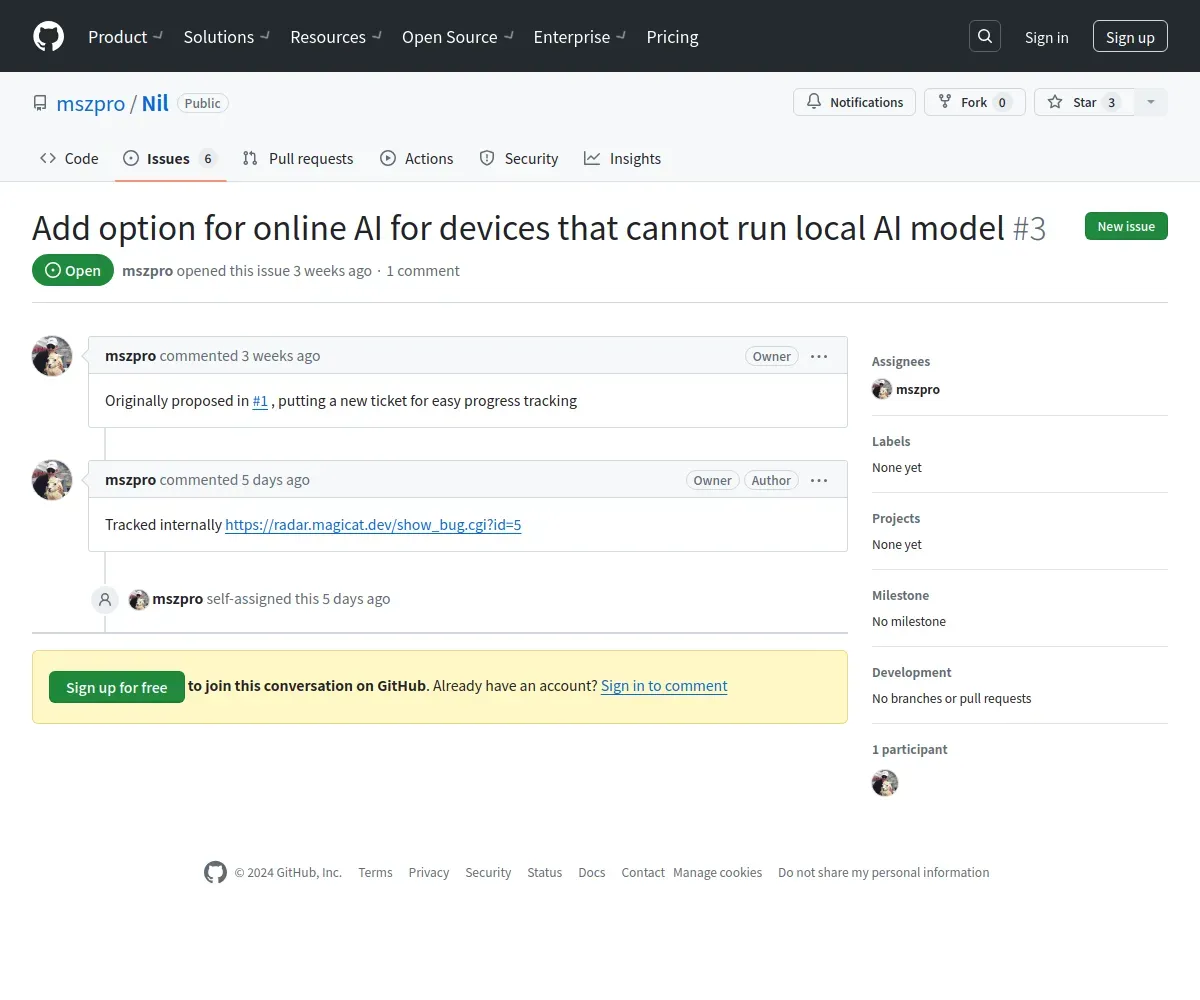Expand the Product menu
This screenshot has width=1200, height=1000.
tap(125, 37)
